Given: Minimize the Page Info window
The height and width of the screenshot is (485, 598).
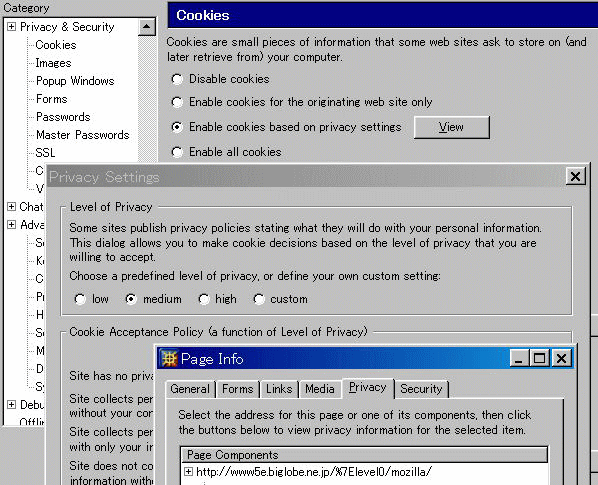Looking at the screenshot, I should [519, 358].
